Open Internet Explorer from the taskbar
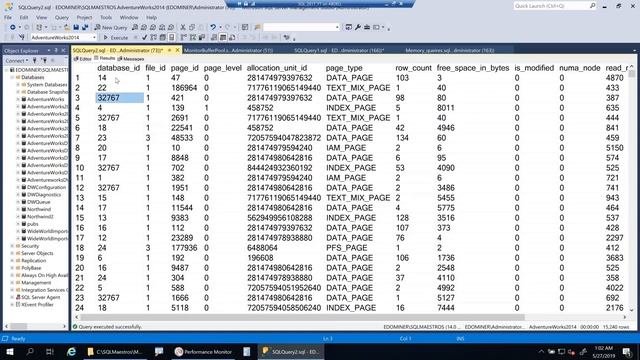640x360 pixels. tap(71, 351)
